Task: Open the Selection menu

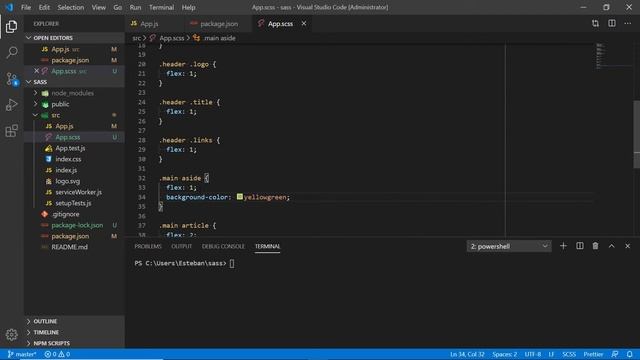Action: (71, 7)
